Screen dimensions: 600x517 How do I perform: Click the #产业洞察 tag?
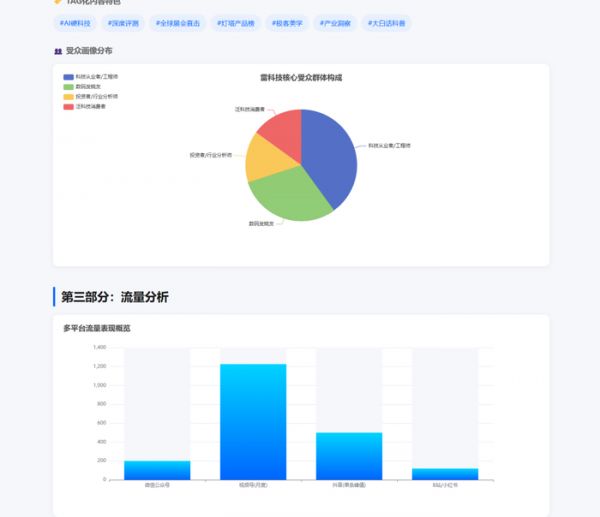point(336,22)
